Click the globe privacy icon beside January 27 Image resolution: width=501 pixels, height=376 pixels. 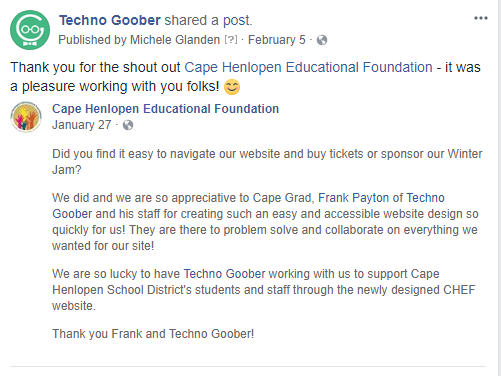128,125
